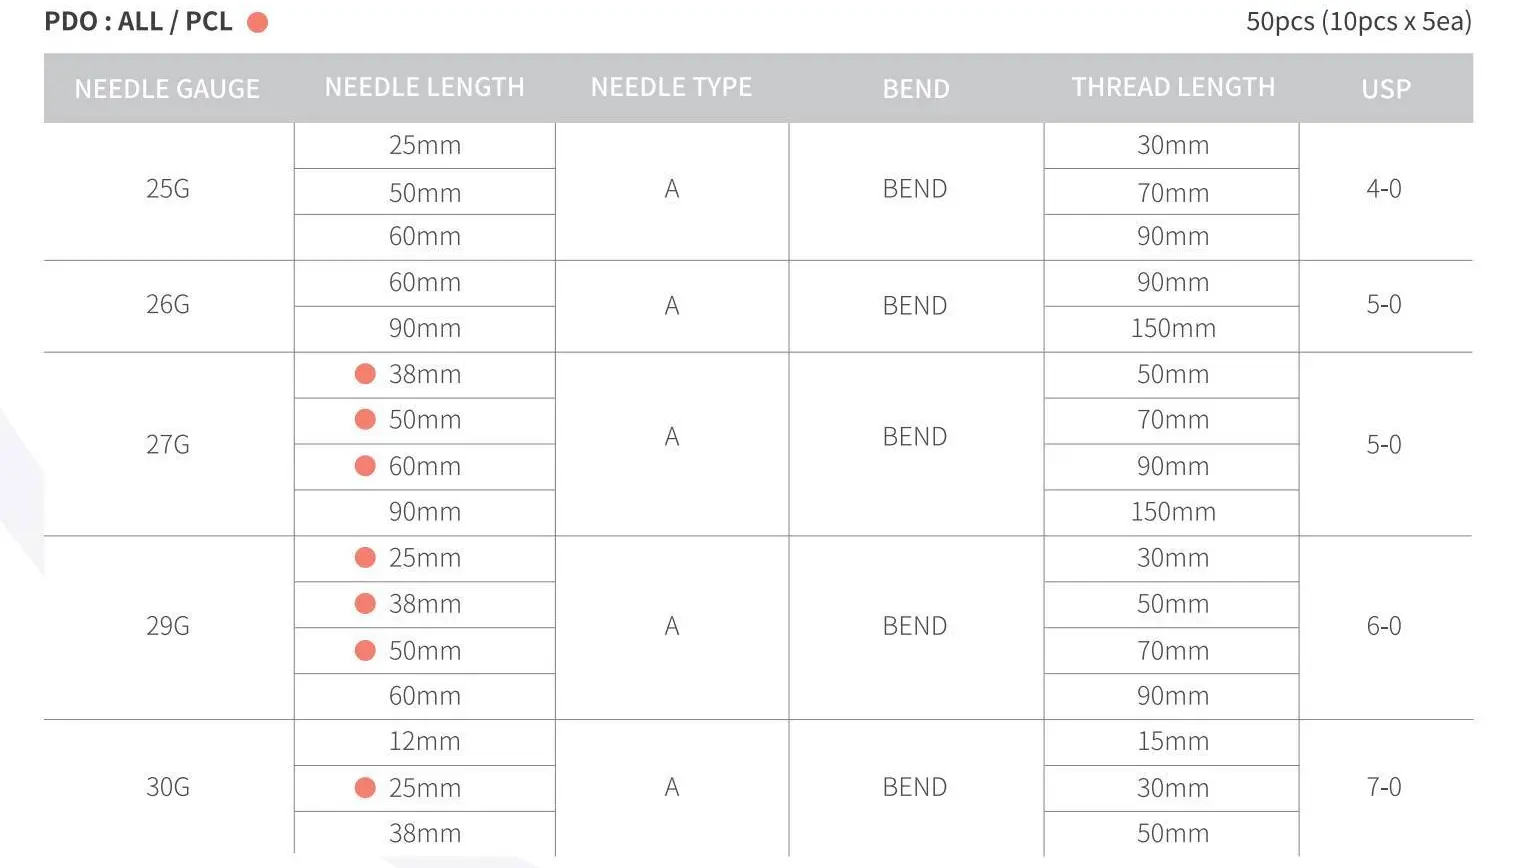The image size is (1514, 868).
Task: Click the 30G needle gauge cell
Action: click(168, 787)
